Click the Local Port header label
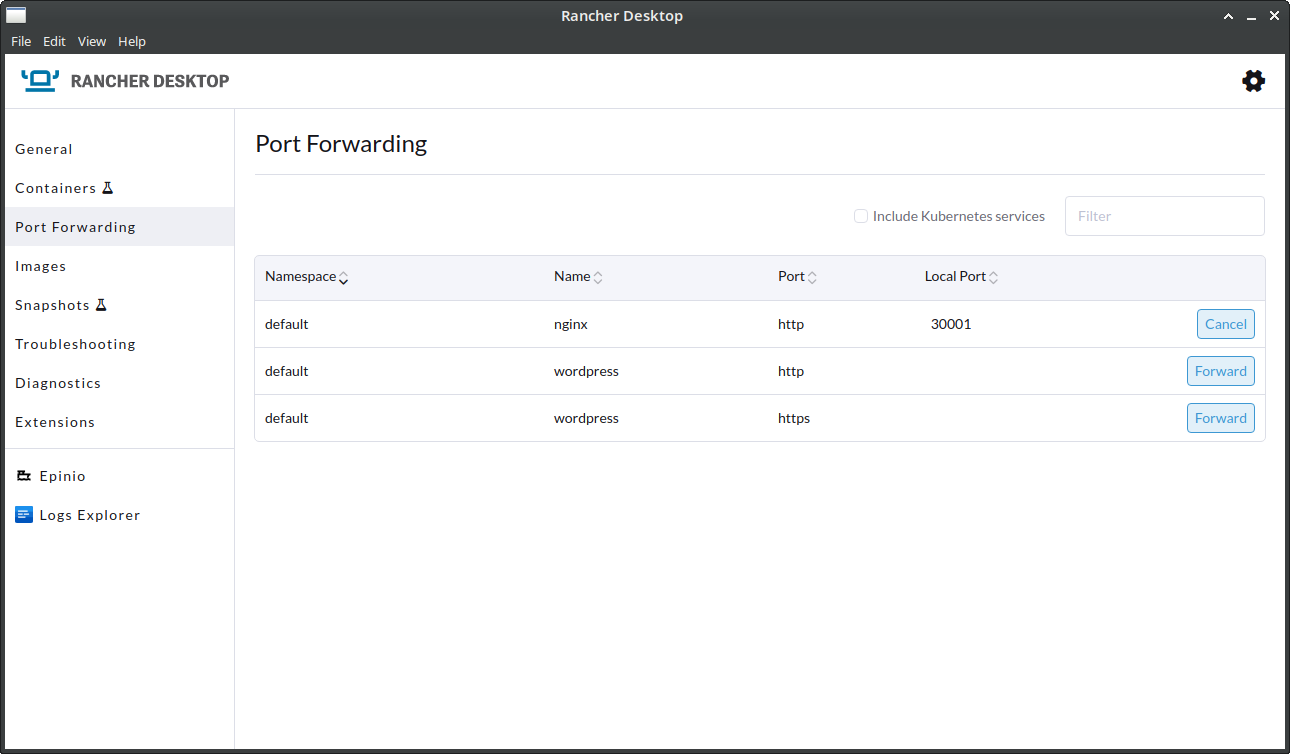 point(955,276)
